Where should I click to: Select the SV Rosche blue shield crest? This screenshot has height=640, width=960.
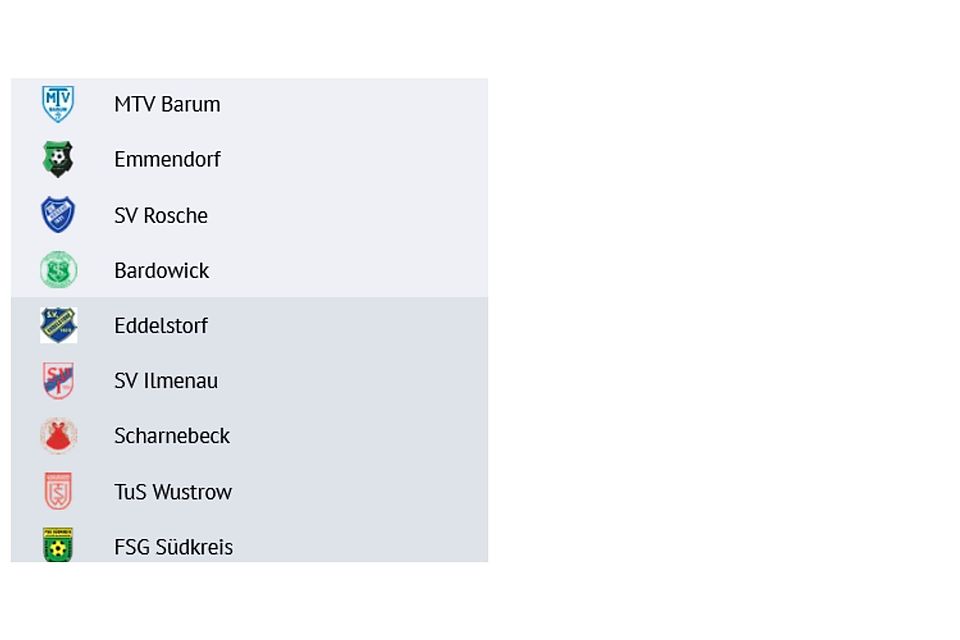(x=58, y=215)
